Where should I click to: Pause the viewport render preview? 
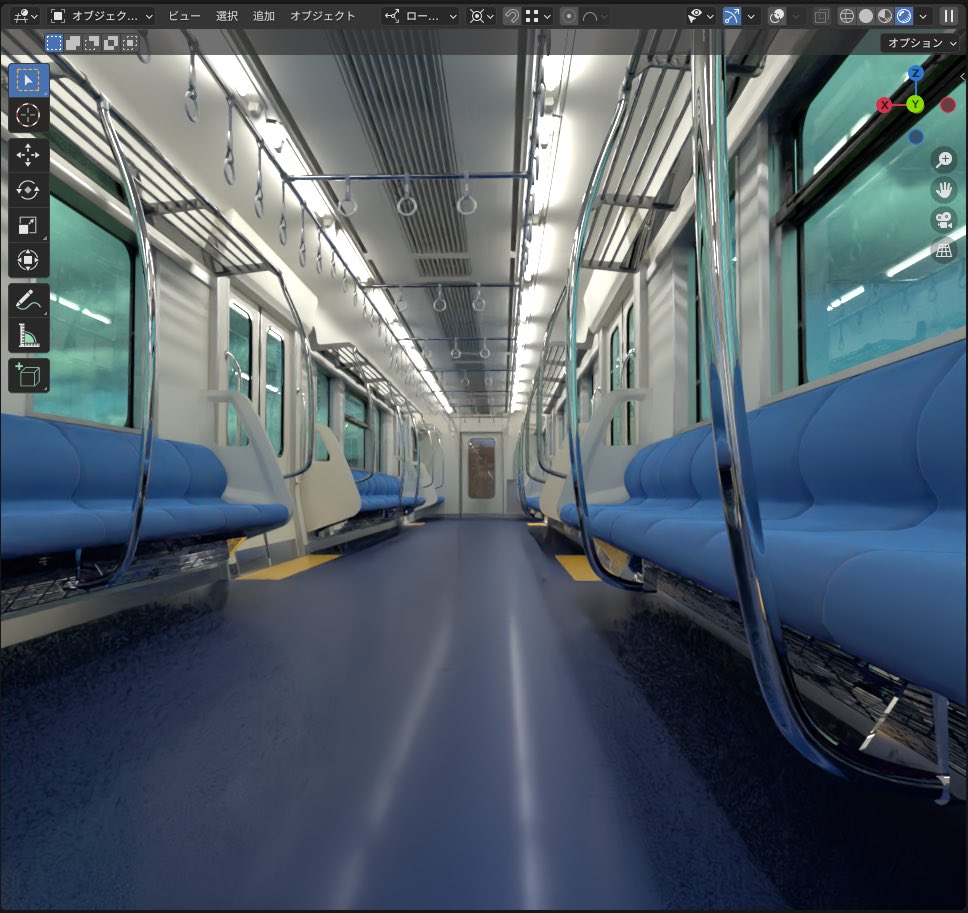point(948,16)
